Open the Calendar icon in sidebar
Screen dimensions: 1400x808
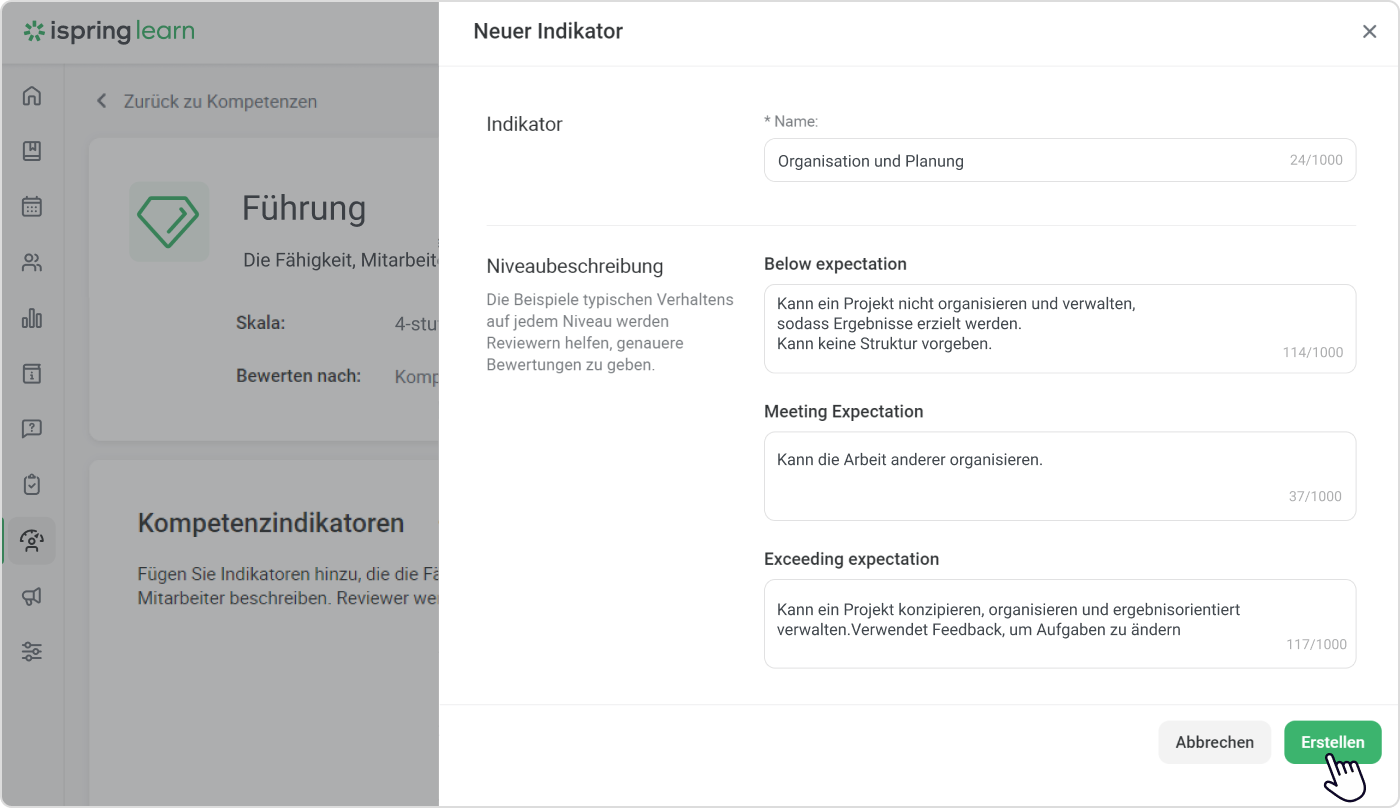(x=32, y=207)
